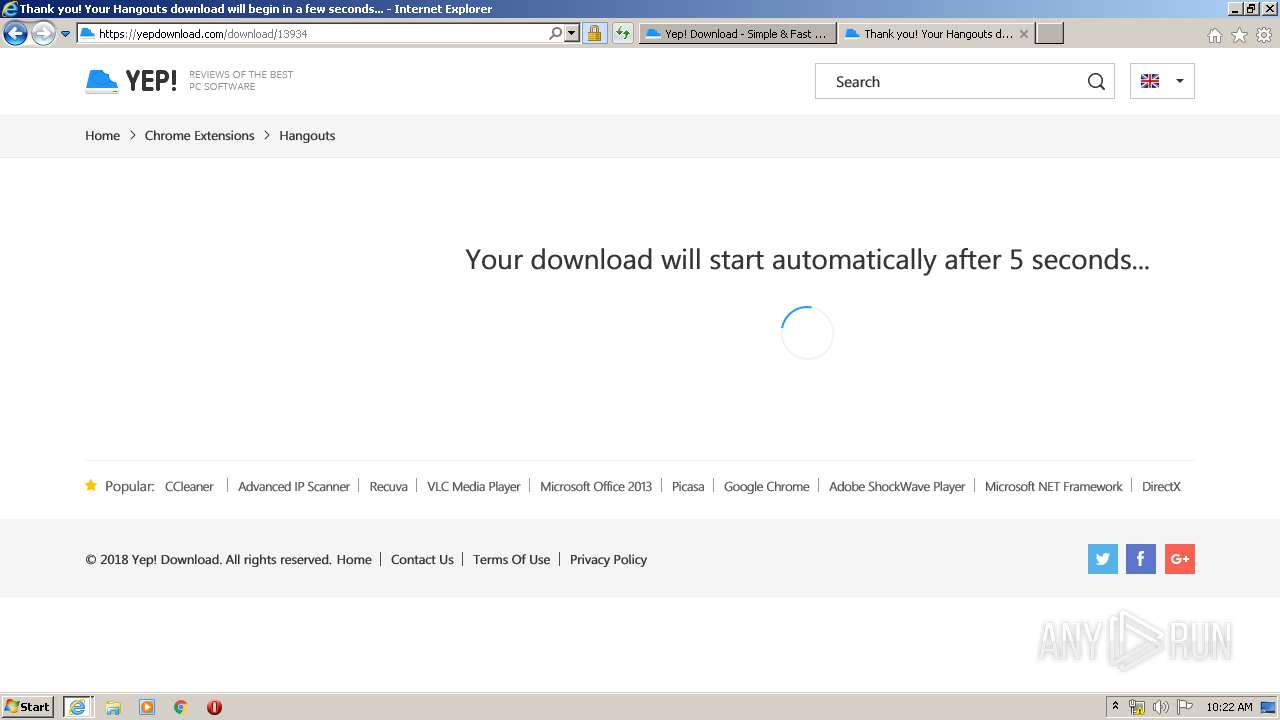Open the Recuva popular link
1280x720 pixels.
[388, 487]
